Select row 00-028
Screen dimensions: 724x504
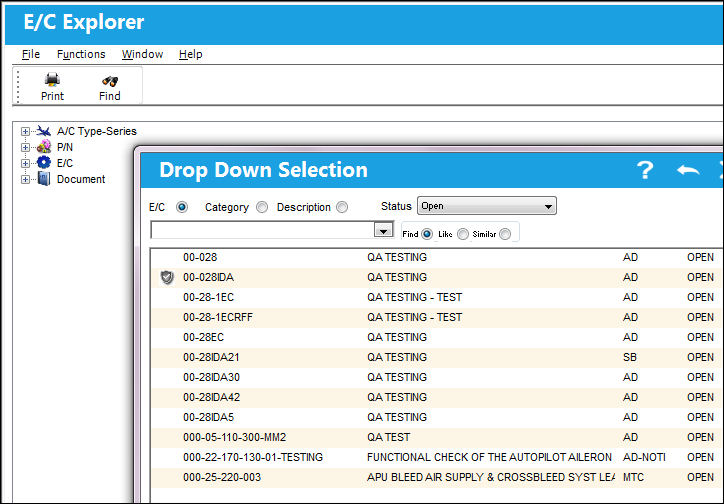pyautogui.click(x=437, y=258)
